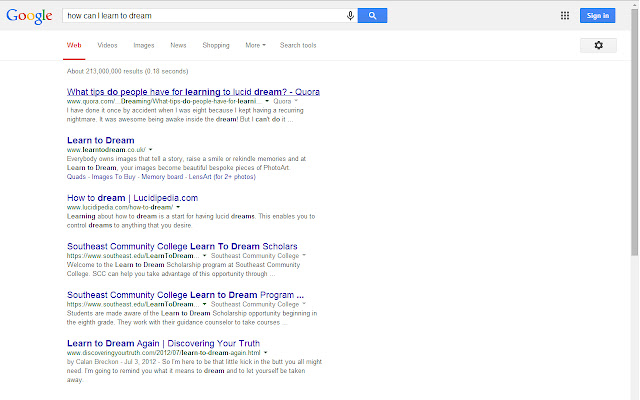
Task: Open the Google apps grid
Action: tap(564, 16)
